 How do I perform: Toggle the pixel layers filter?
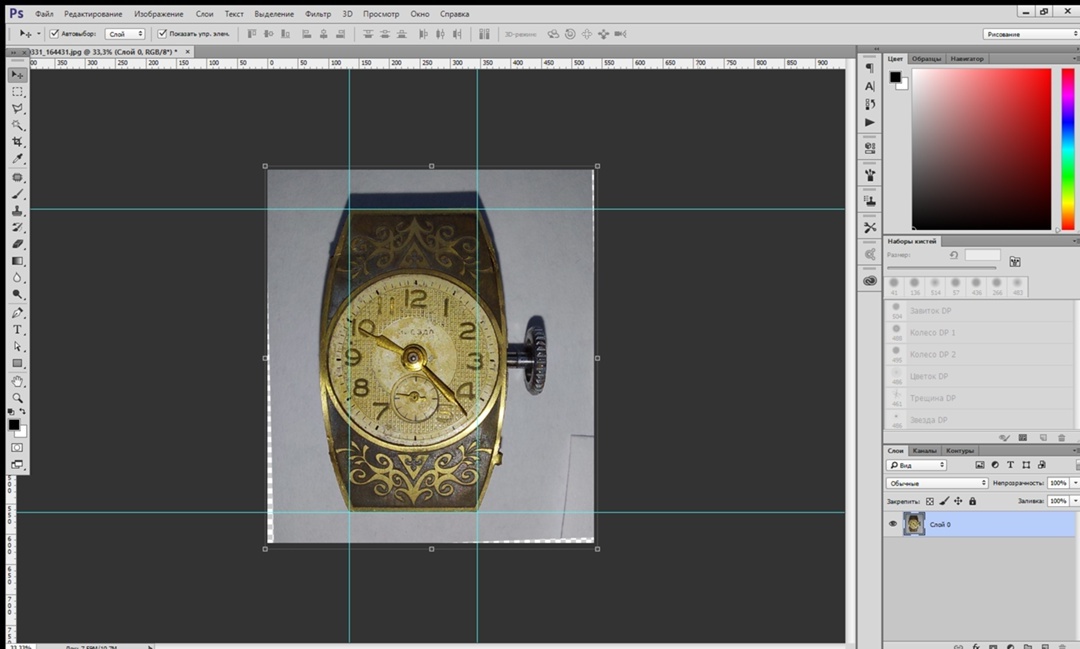980,465
